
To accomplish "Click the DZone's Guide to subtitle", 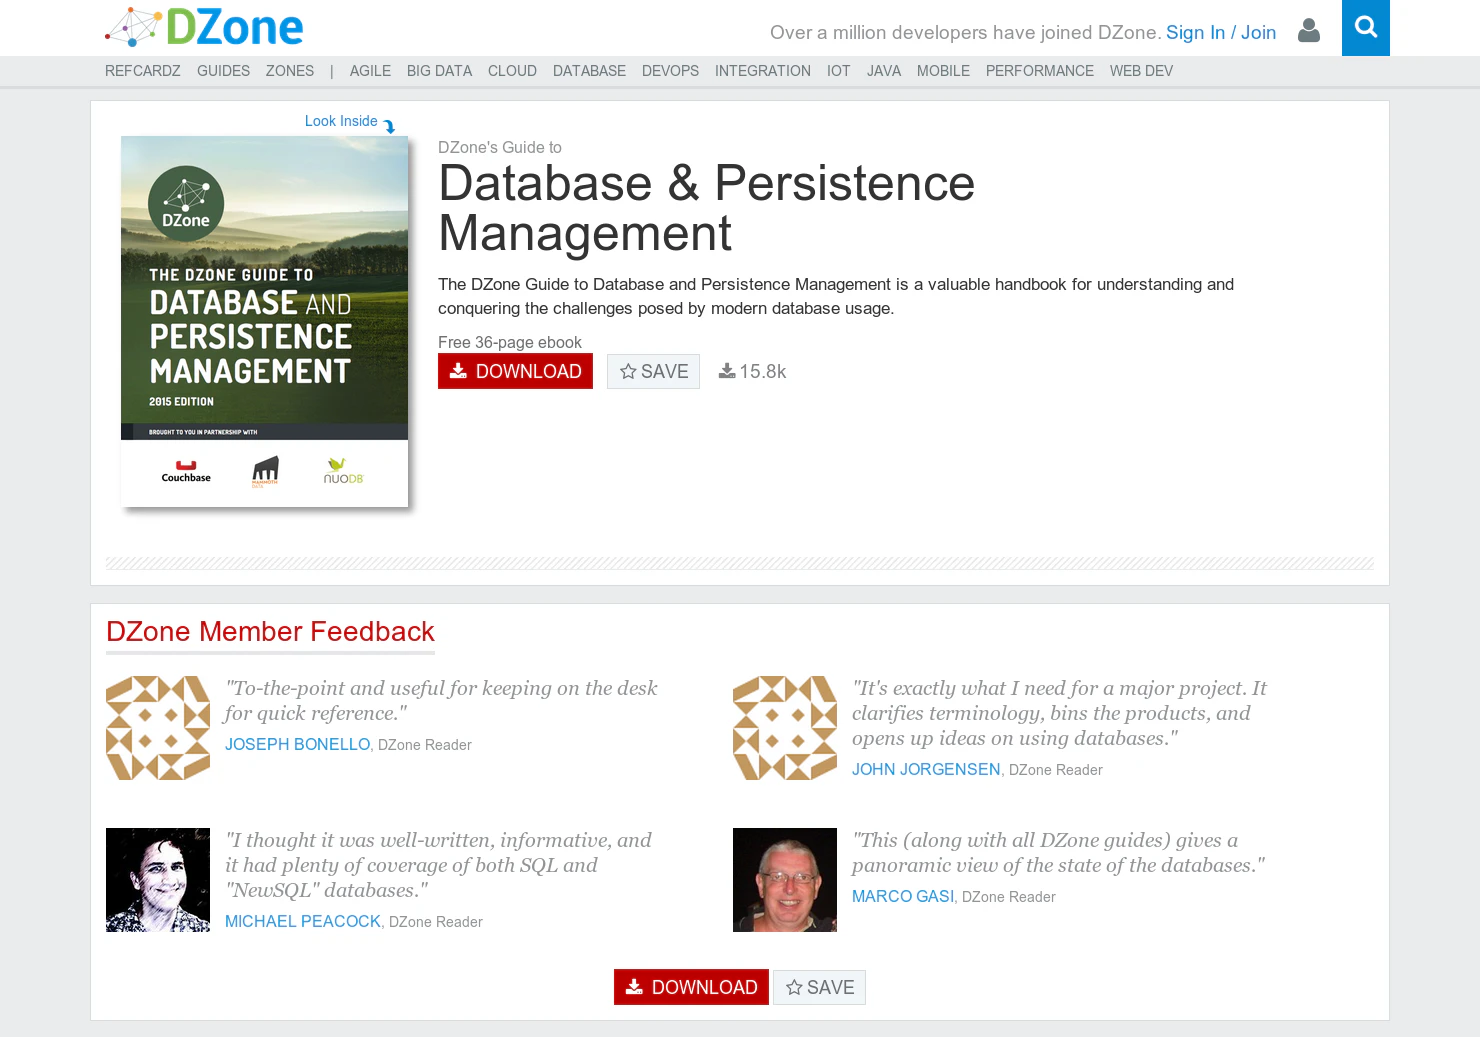I will click(500, 147).
